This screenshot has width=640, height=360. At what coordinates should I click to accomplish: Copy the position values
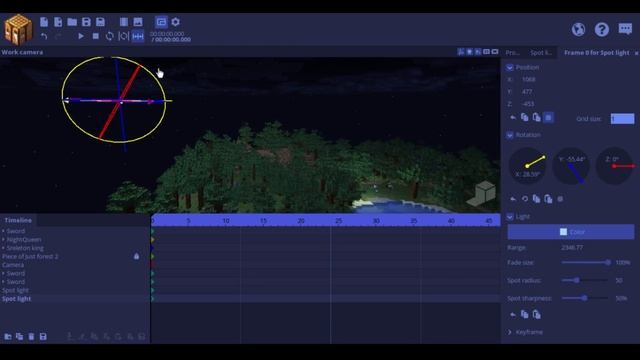coord(524,118)
